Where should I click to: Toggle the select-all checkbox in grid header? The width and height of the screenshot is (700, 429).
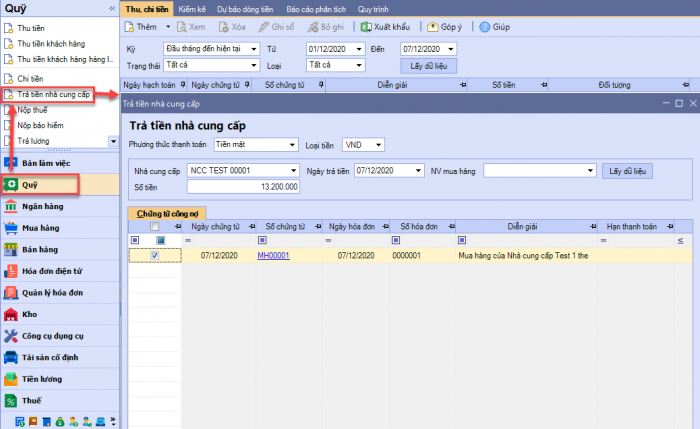(154, 226)
